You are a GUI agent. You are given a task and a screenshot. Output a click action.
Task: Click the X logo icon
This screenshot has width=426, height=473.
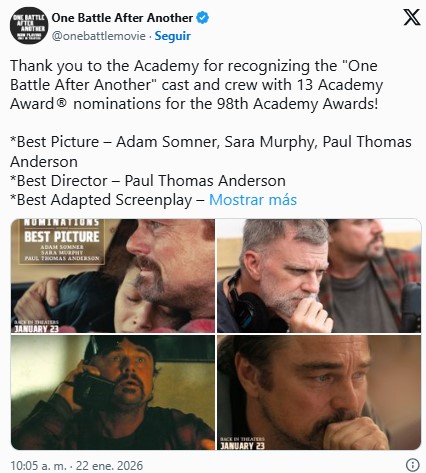412,17
